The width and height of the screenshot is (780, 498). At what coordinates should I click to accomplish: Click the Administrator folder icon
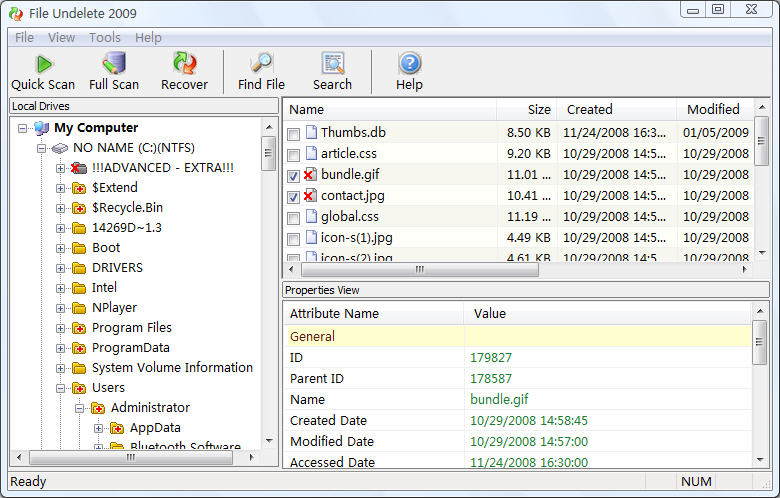(x=98, y=408)
